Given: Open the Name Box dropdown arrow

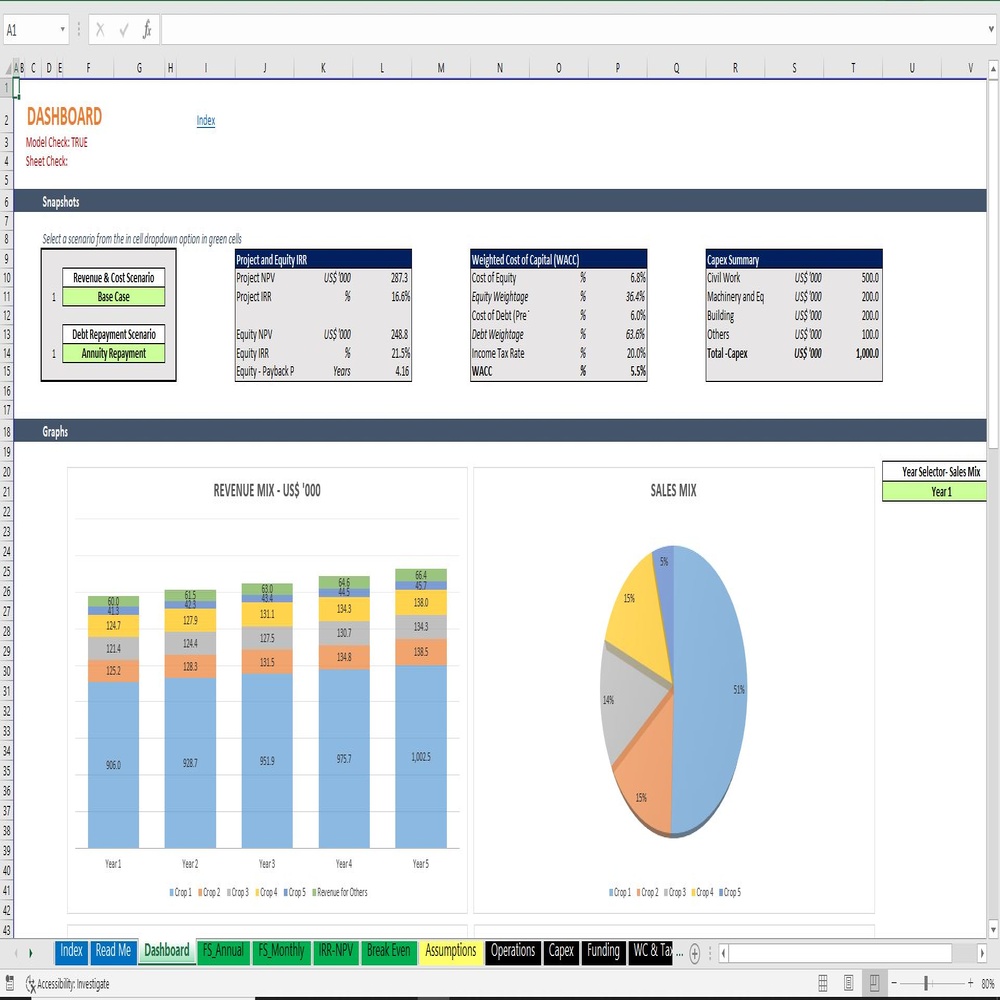Looking at the screenshot, I should [62, 29].
